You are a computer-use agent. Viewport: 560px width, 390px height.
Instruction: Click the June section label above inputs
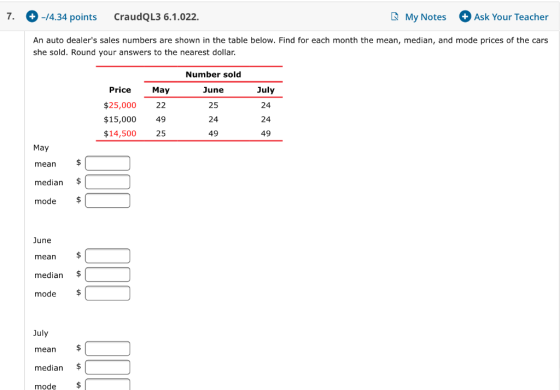[42, 240]
